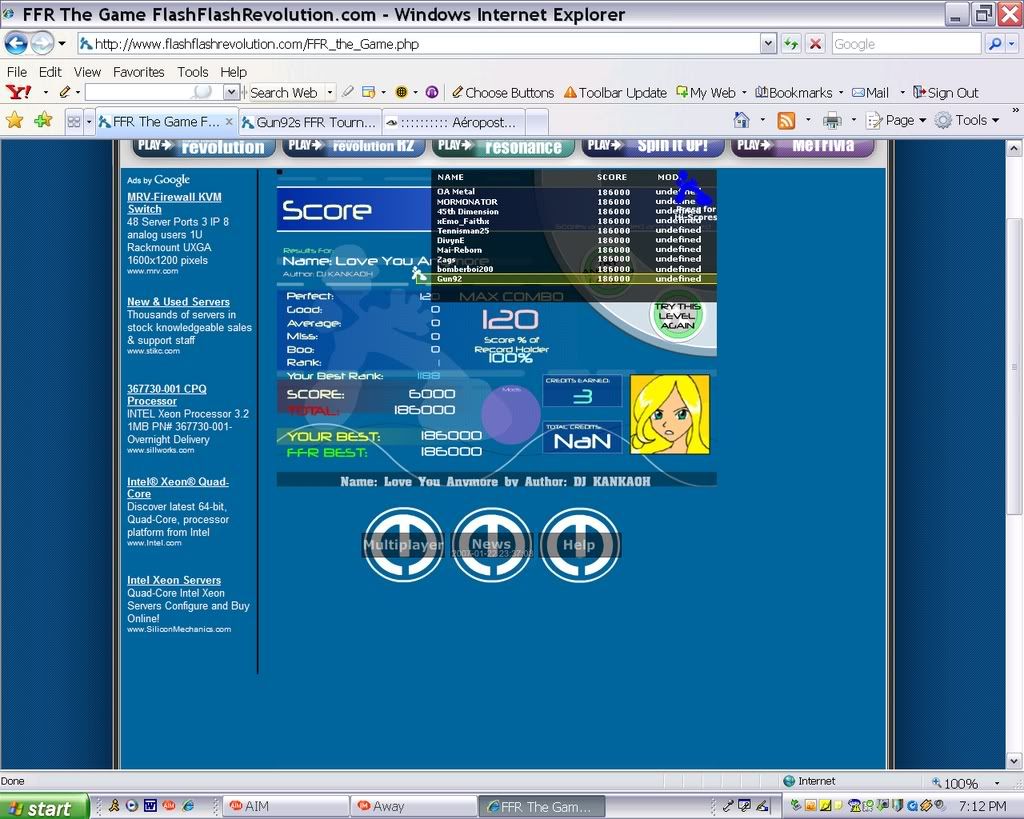Click the RSS feeds icon
The height and width of the screenshot is (819, 1024).
click(x=786, y=120)
